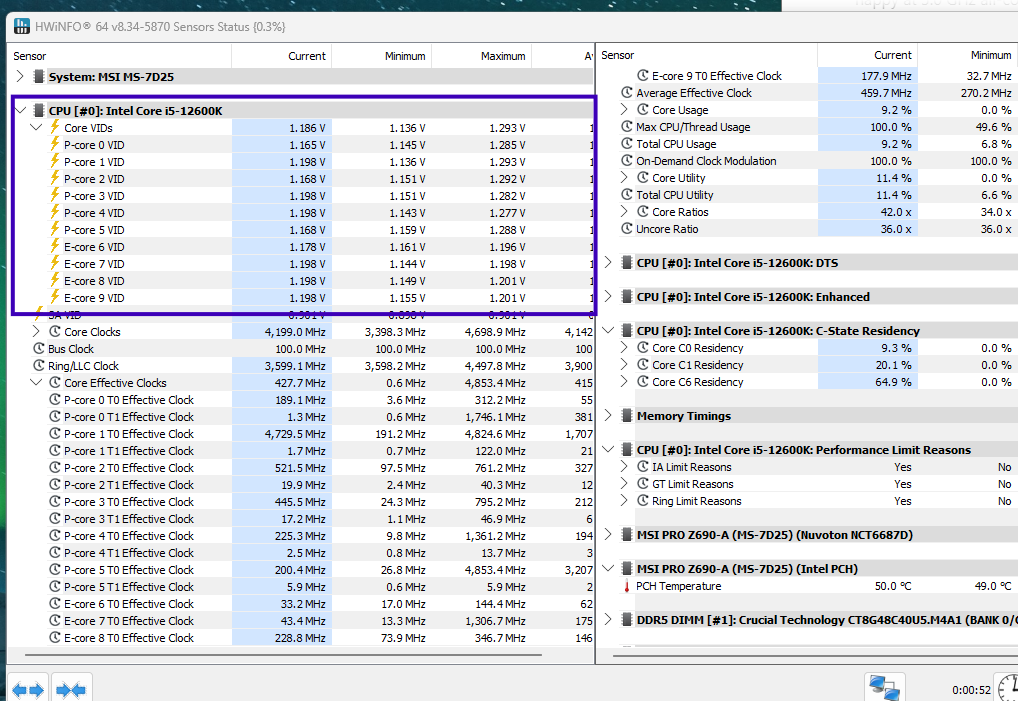The width and height of the screenshot is (1018, 701).
Task: Click the network computers icon in bottom toolbar
Action: coord(884,688)
